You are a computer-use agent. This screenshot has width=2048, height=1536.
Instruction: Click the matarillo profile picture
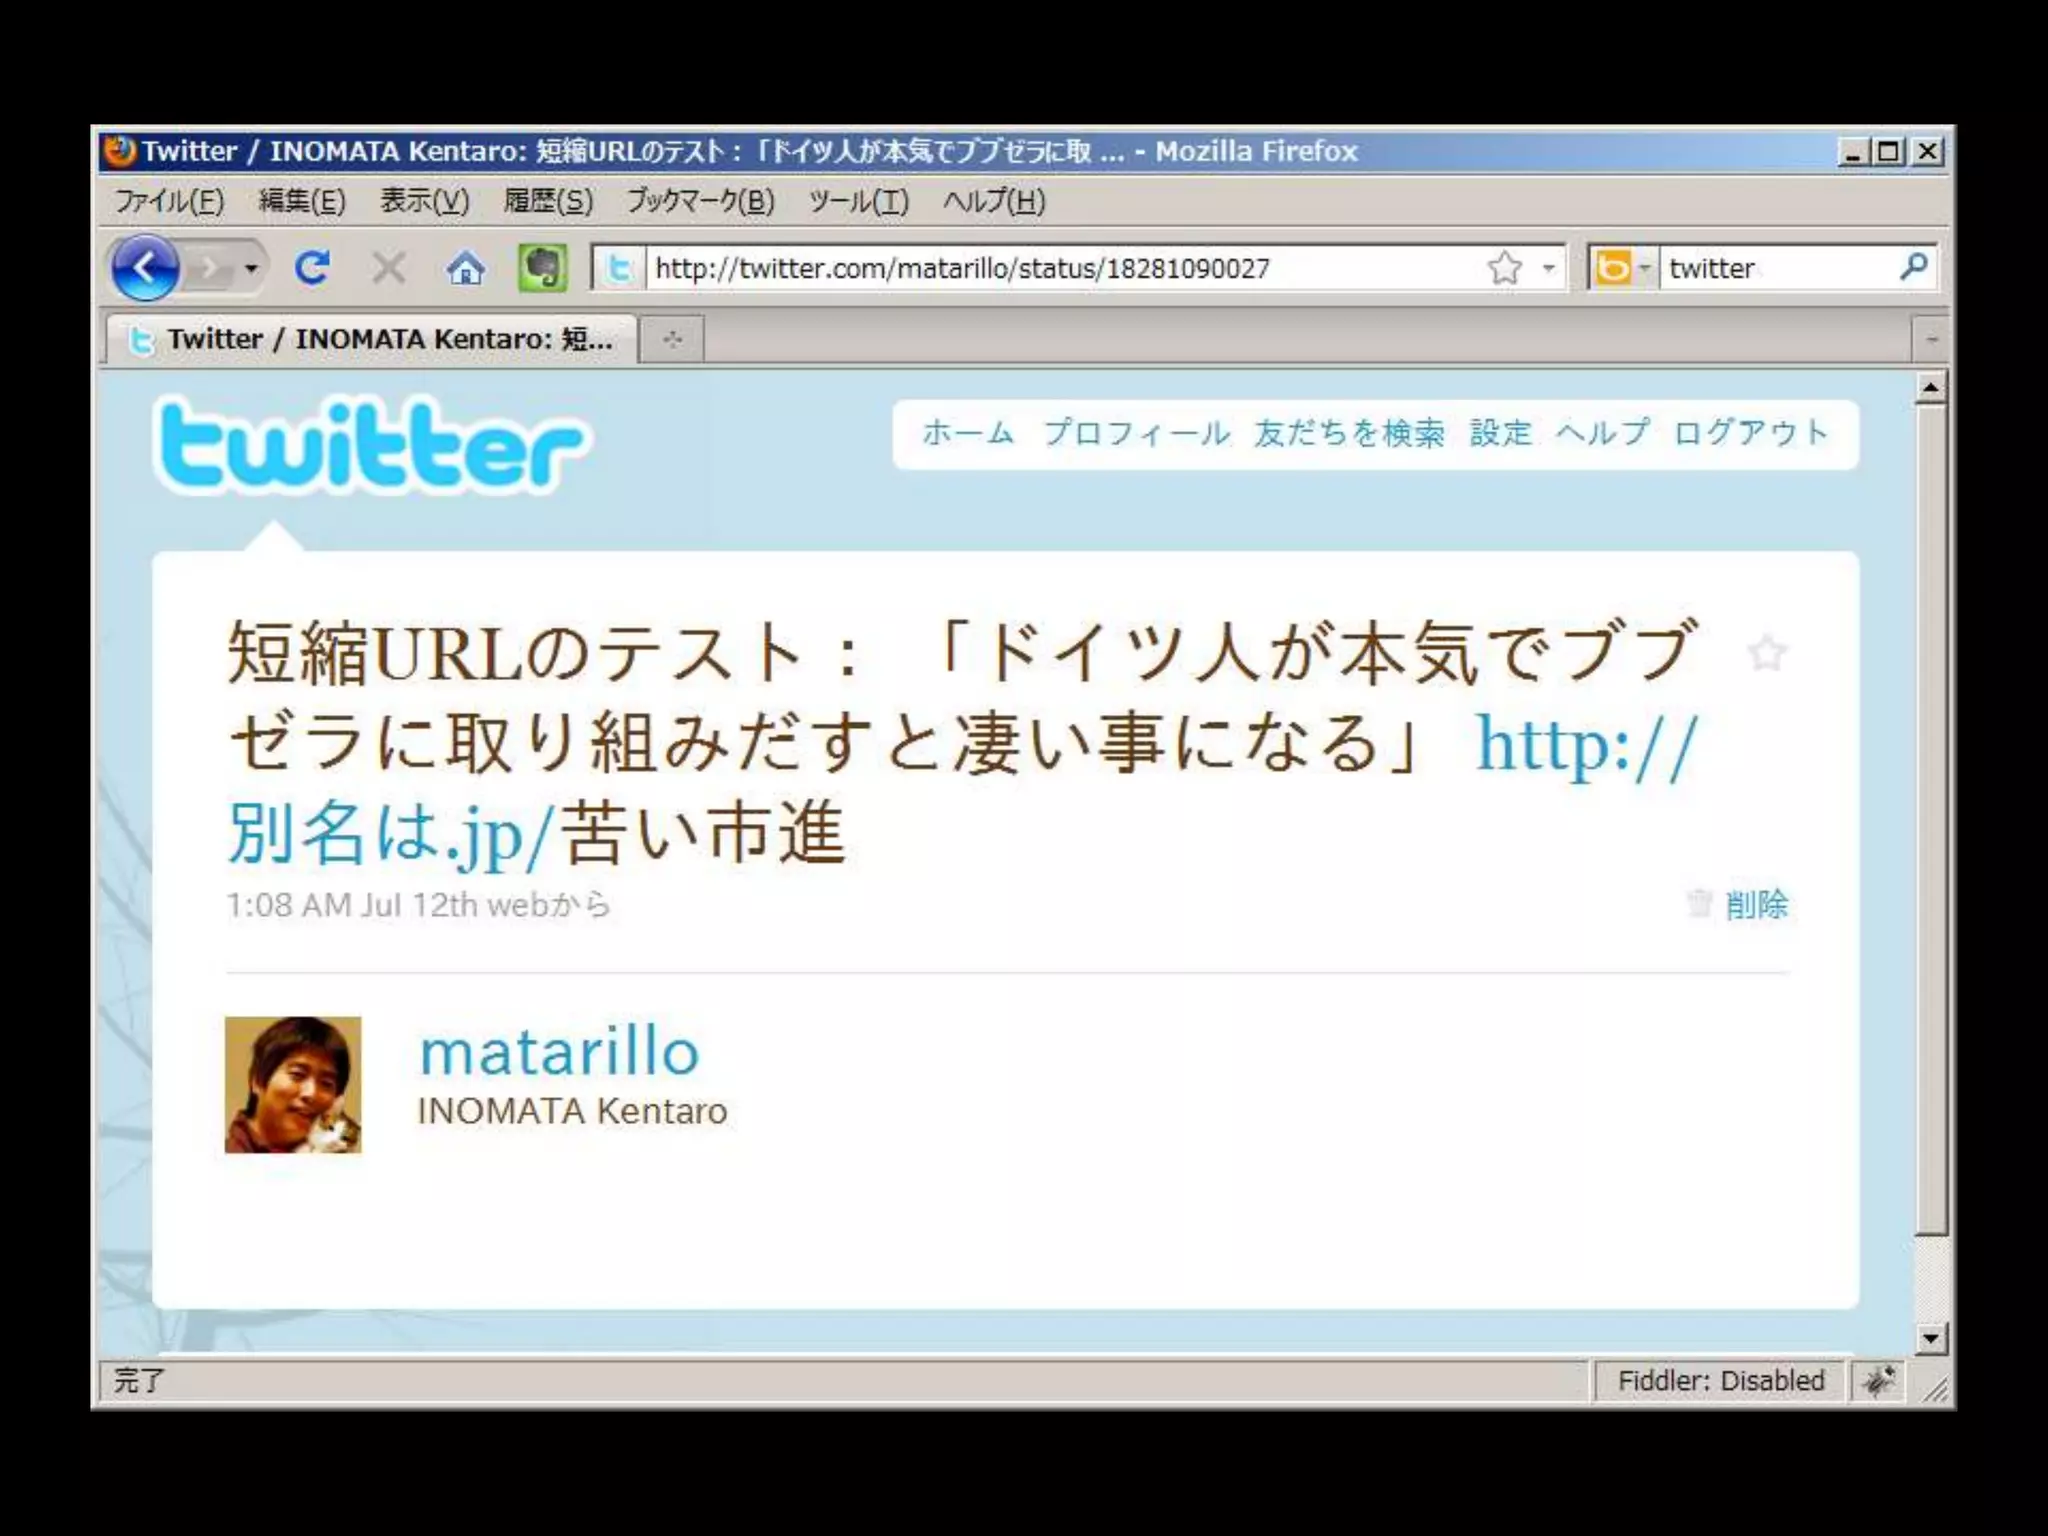293,1085
